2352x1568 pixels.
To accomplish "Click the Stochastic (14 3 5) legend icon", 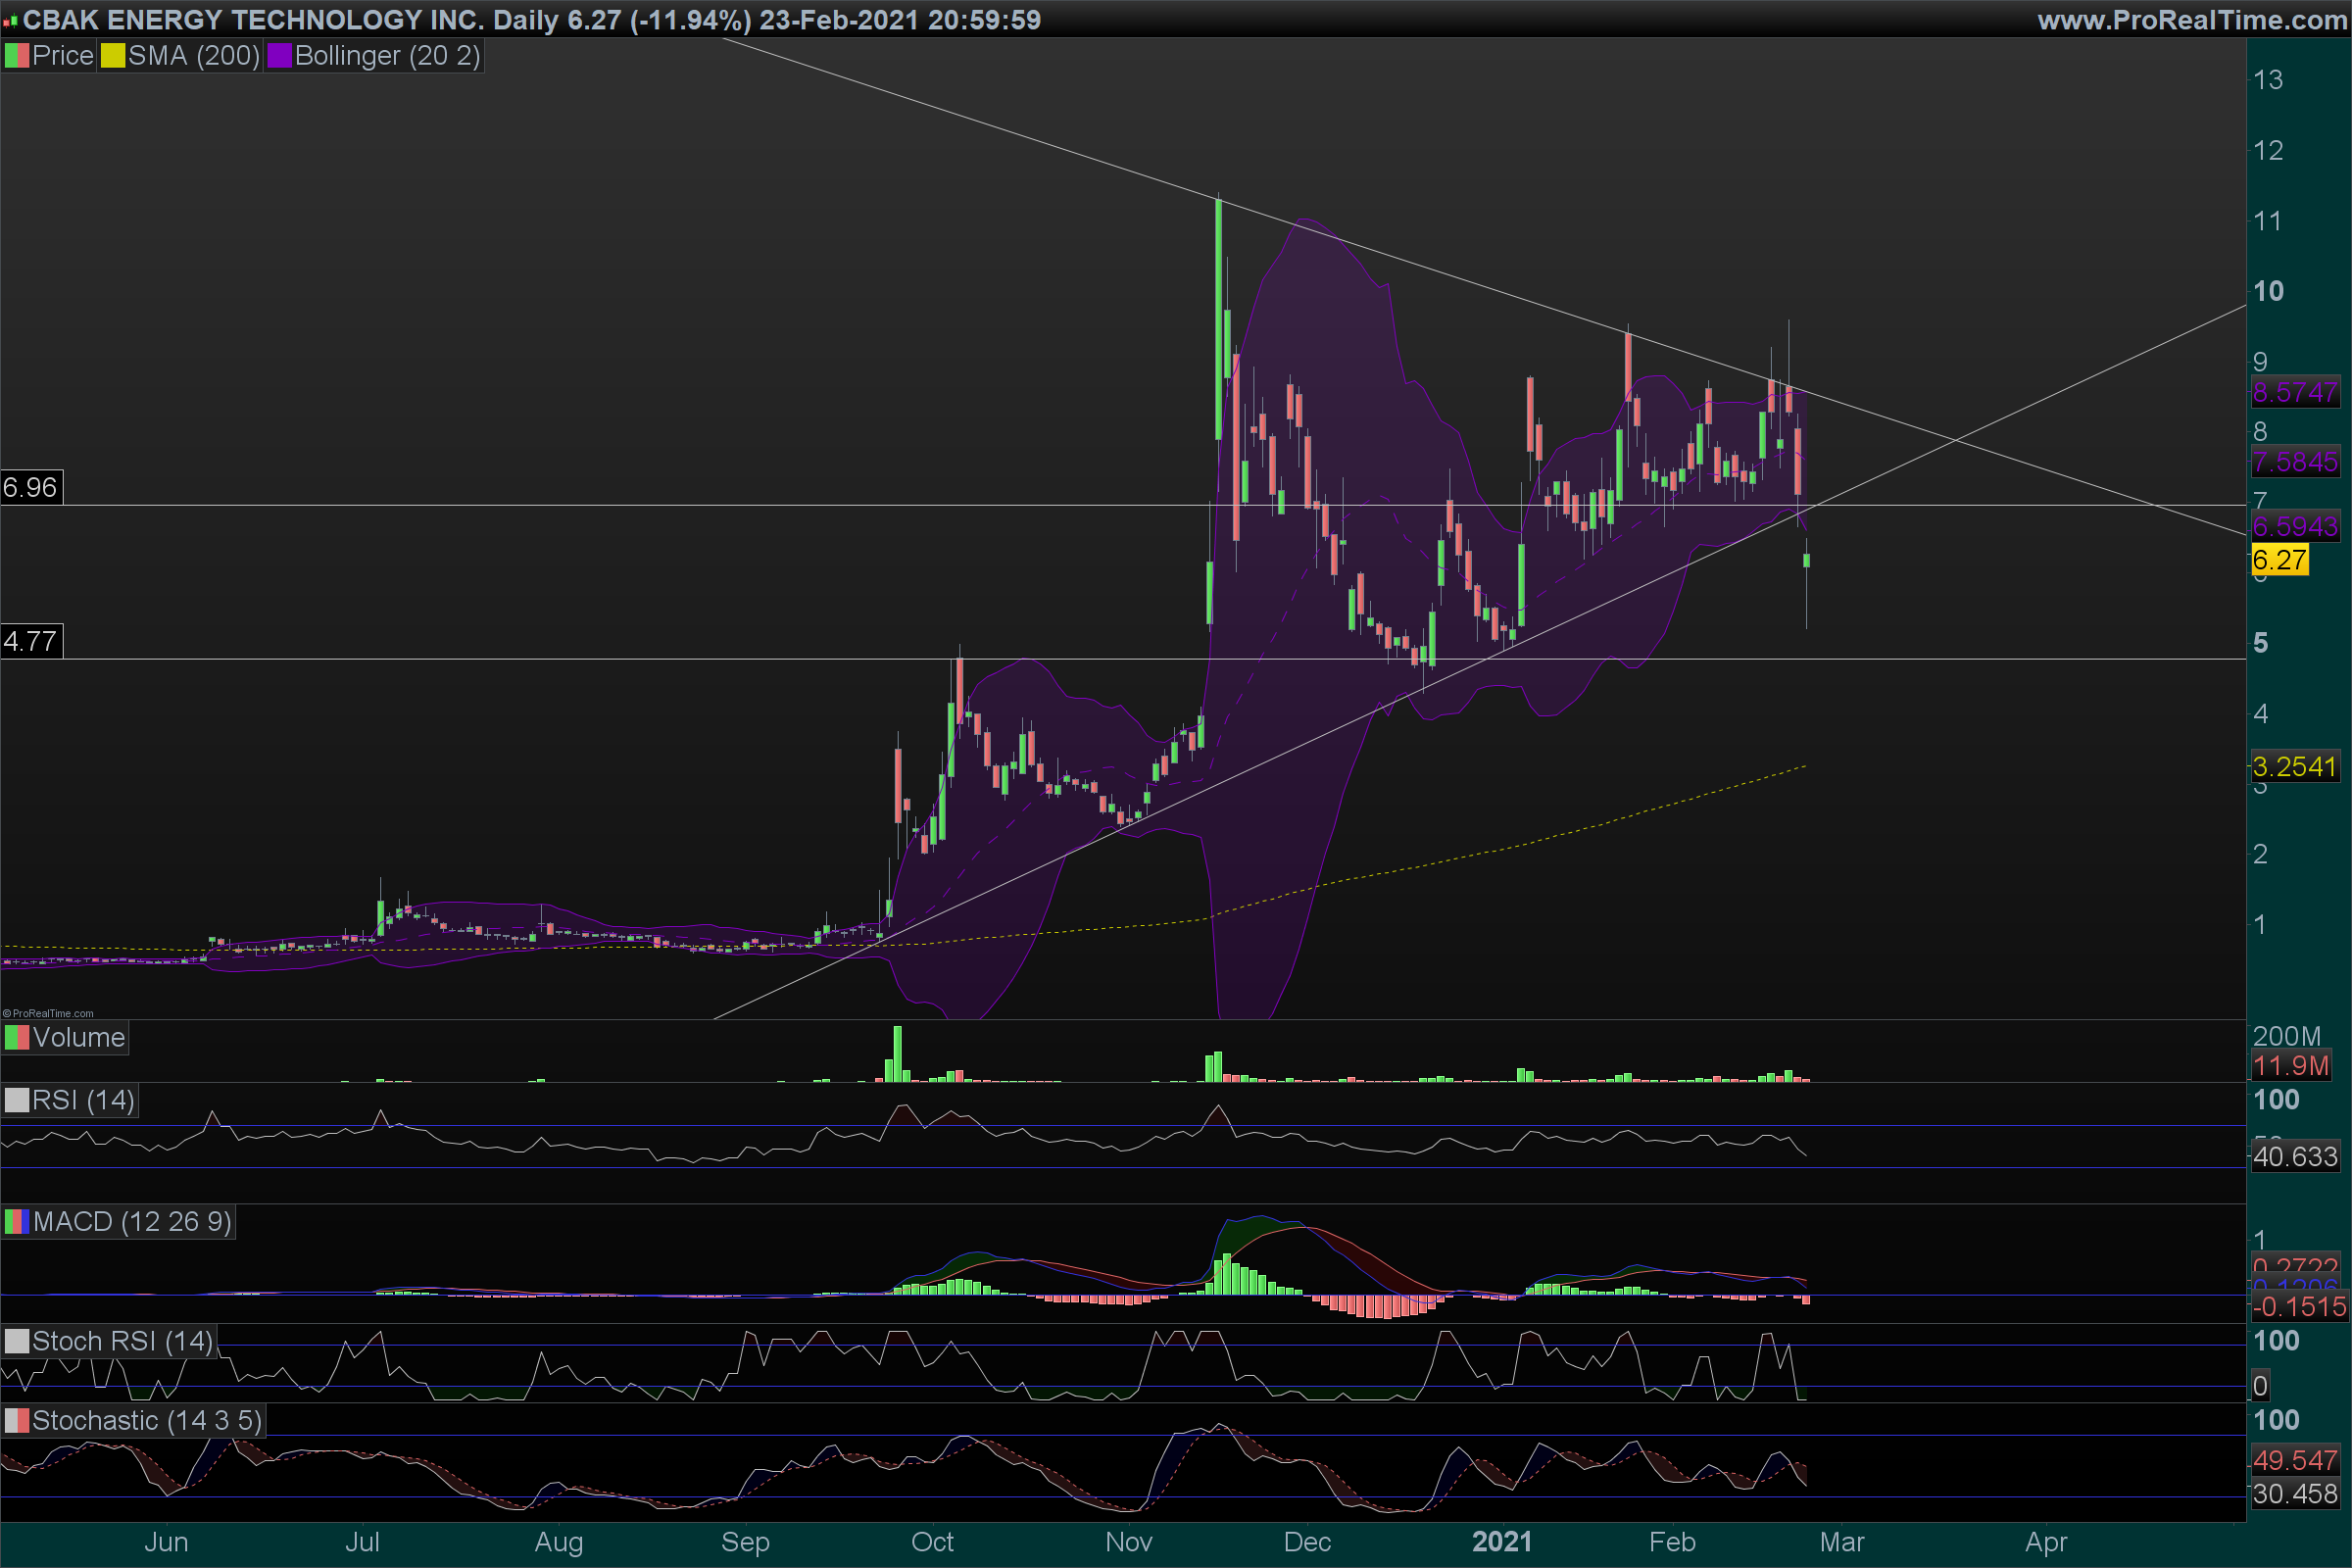I will pos(17,1420).
